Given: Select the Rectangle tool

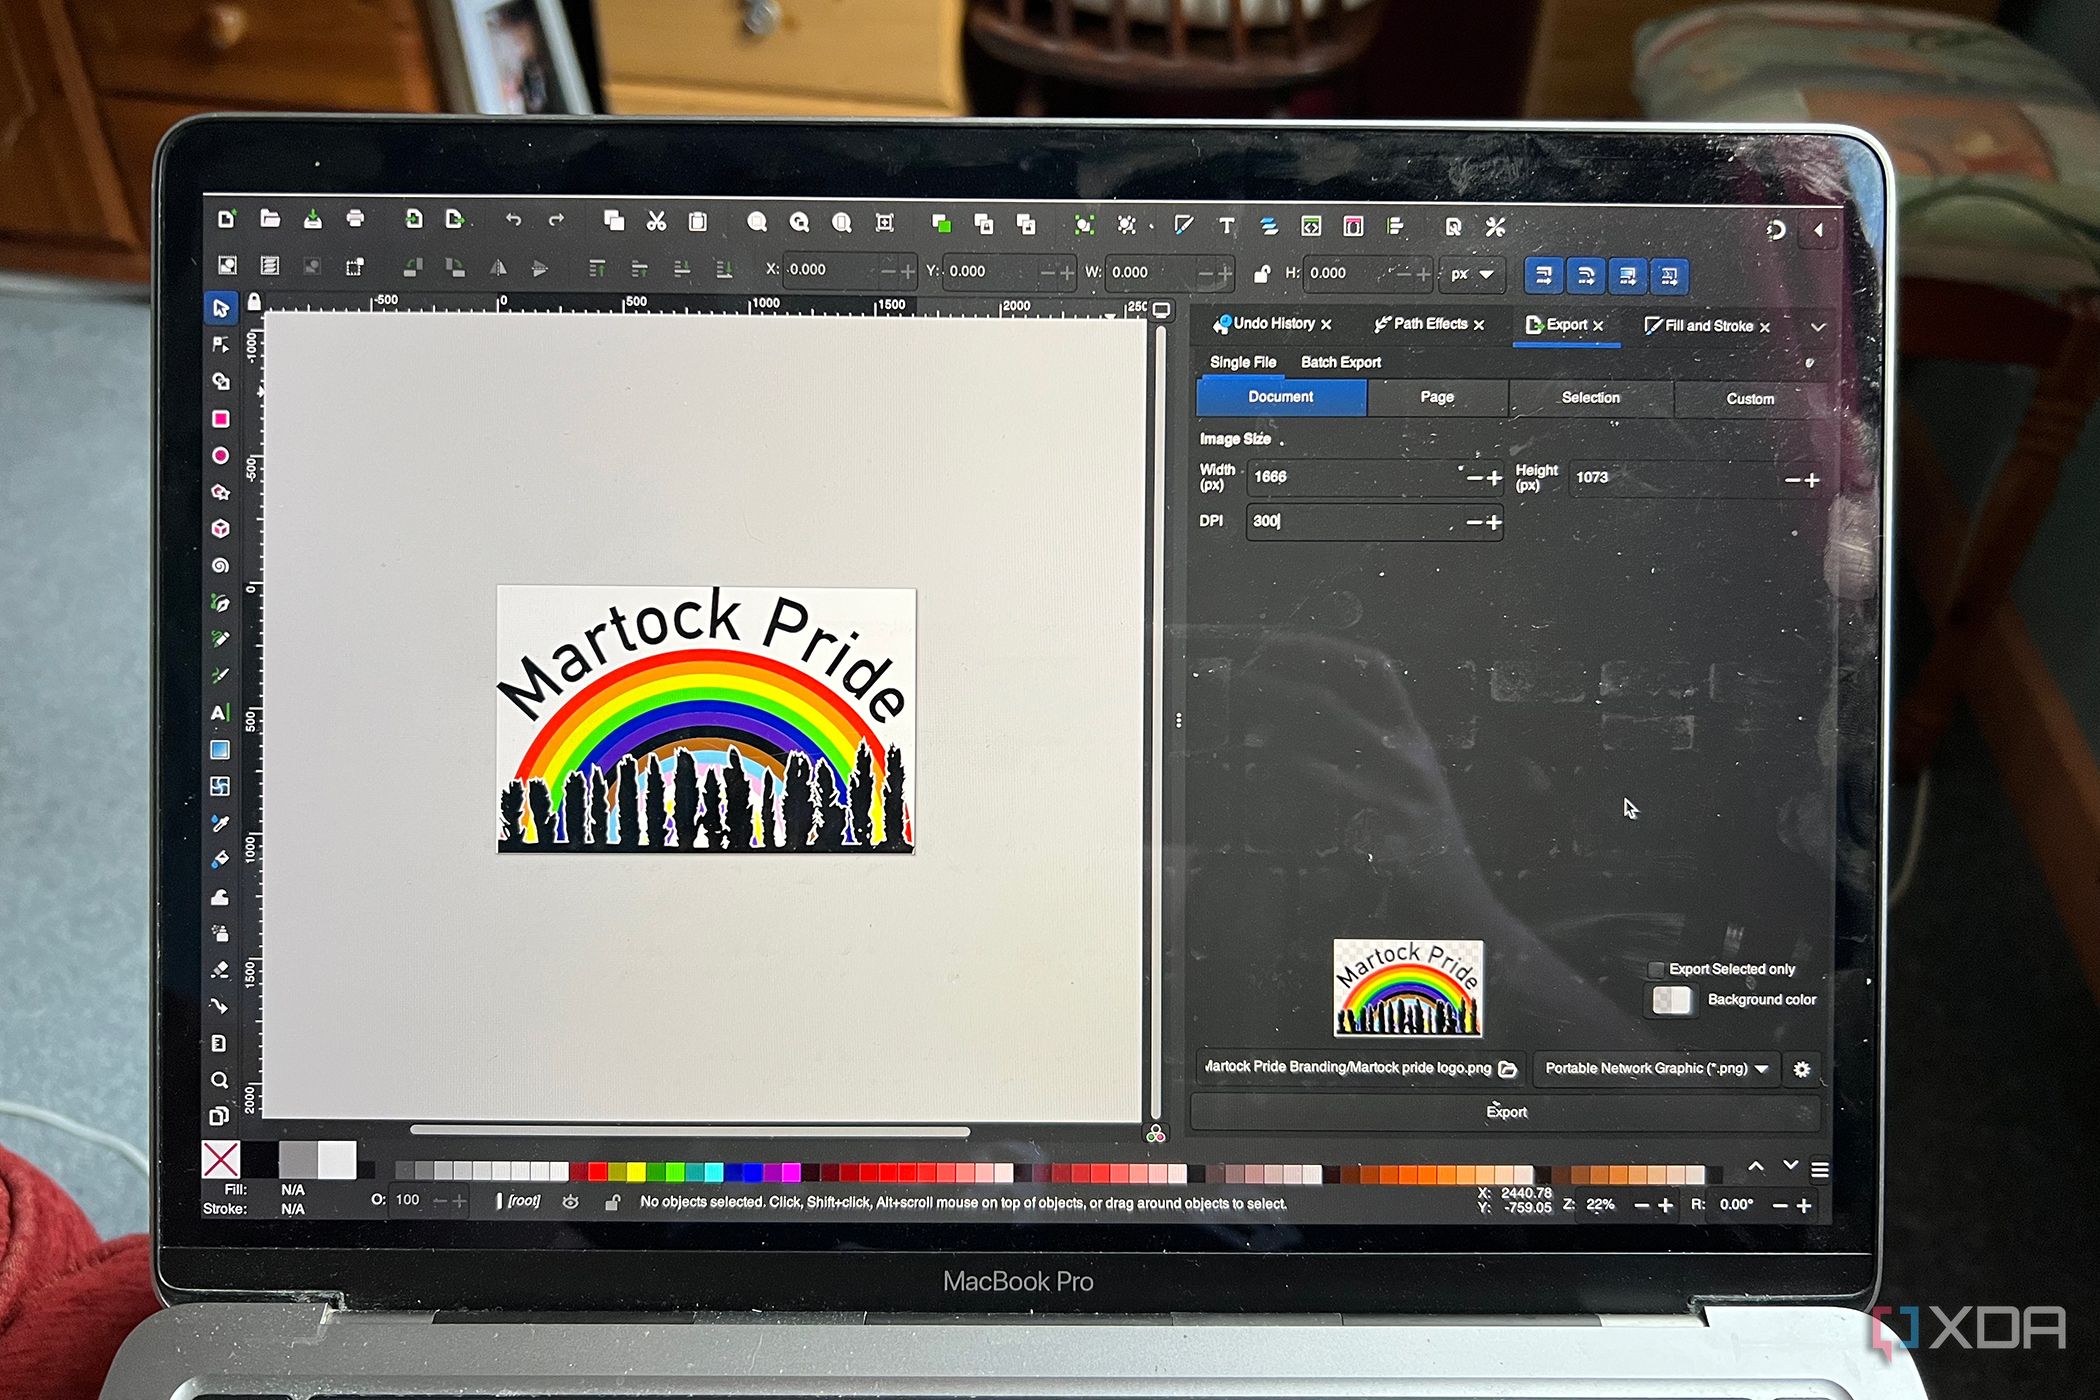Looking at the screenshot, I should point(220,419).
